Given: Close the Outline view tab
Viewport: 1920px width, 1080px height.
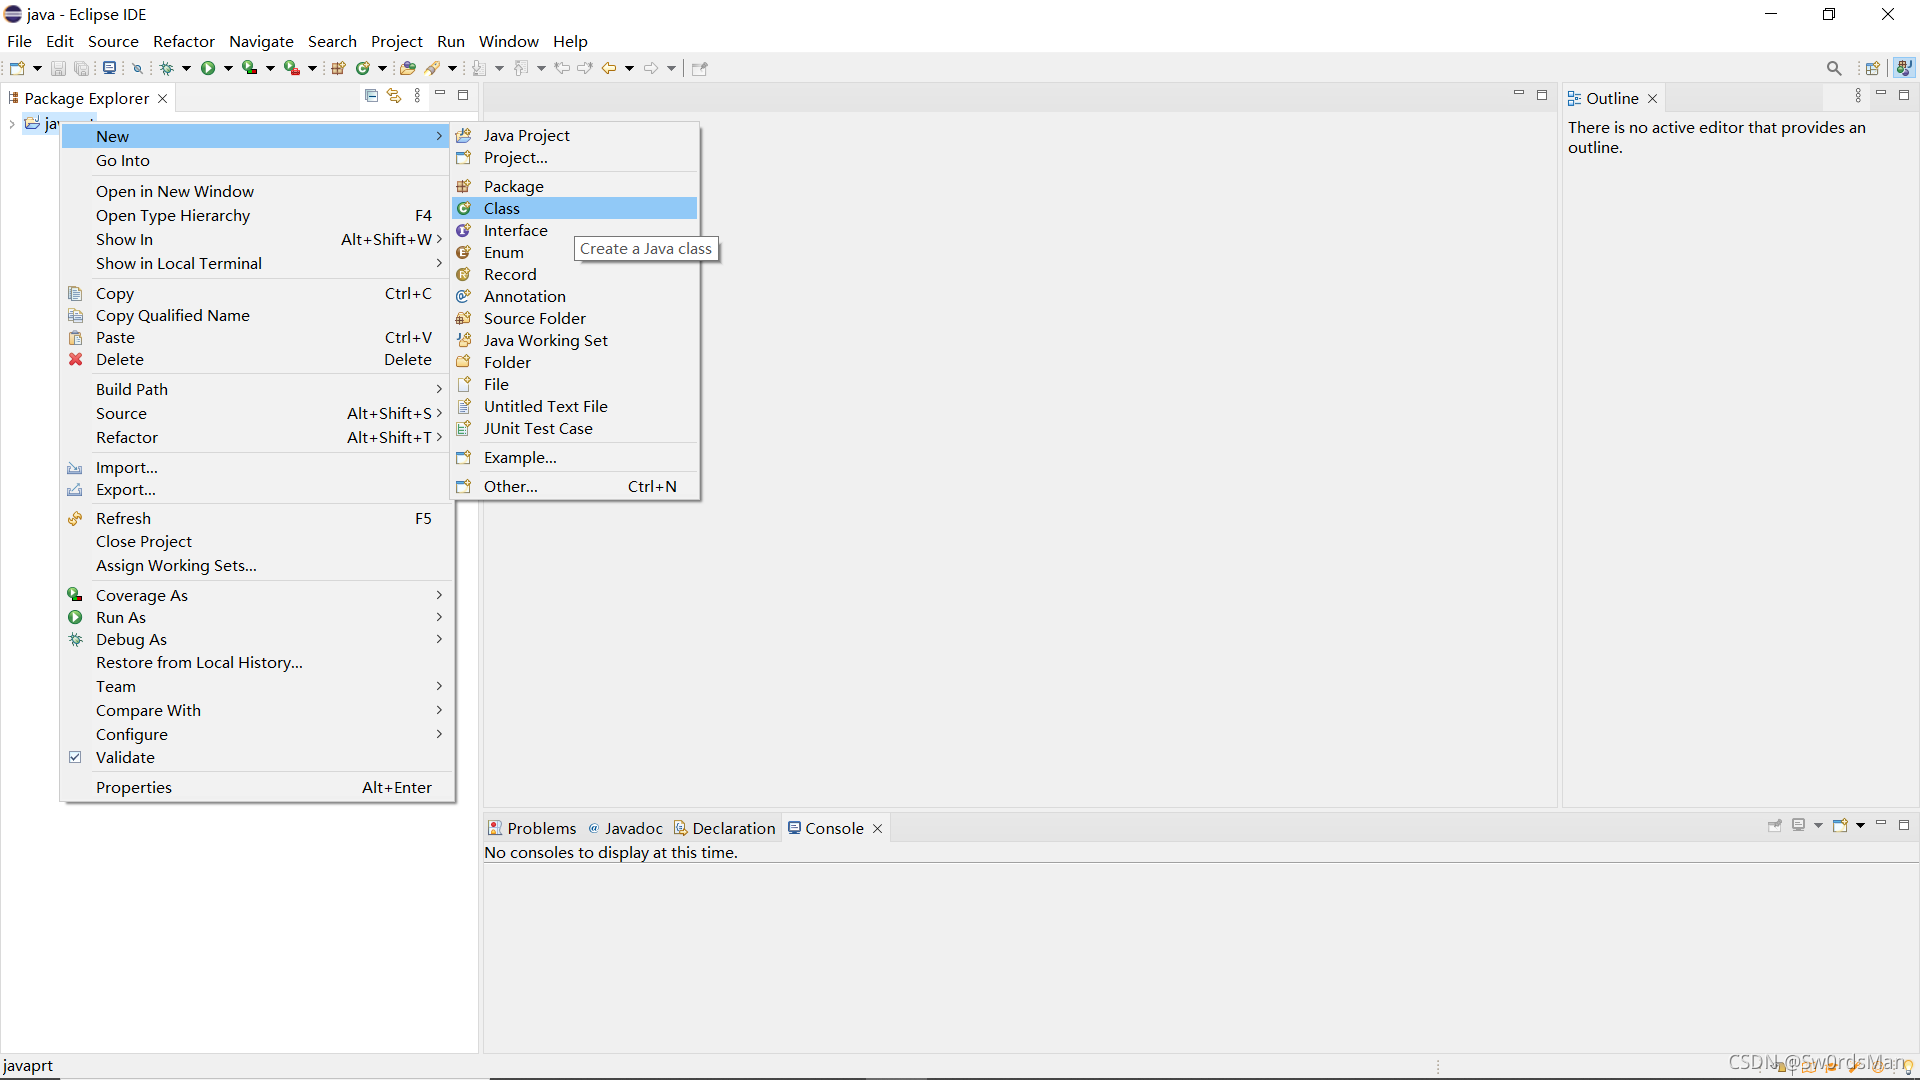Looking at the screenshot, I should click(x=1652, y=99).
